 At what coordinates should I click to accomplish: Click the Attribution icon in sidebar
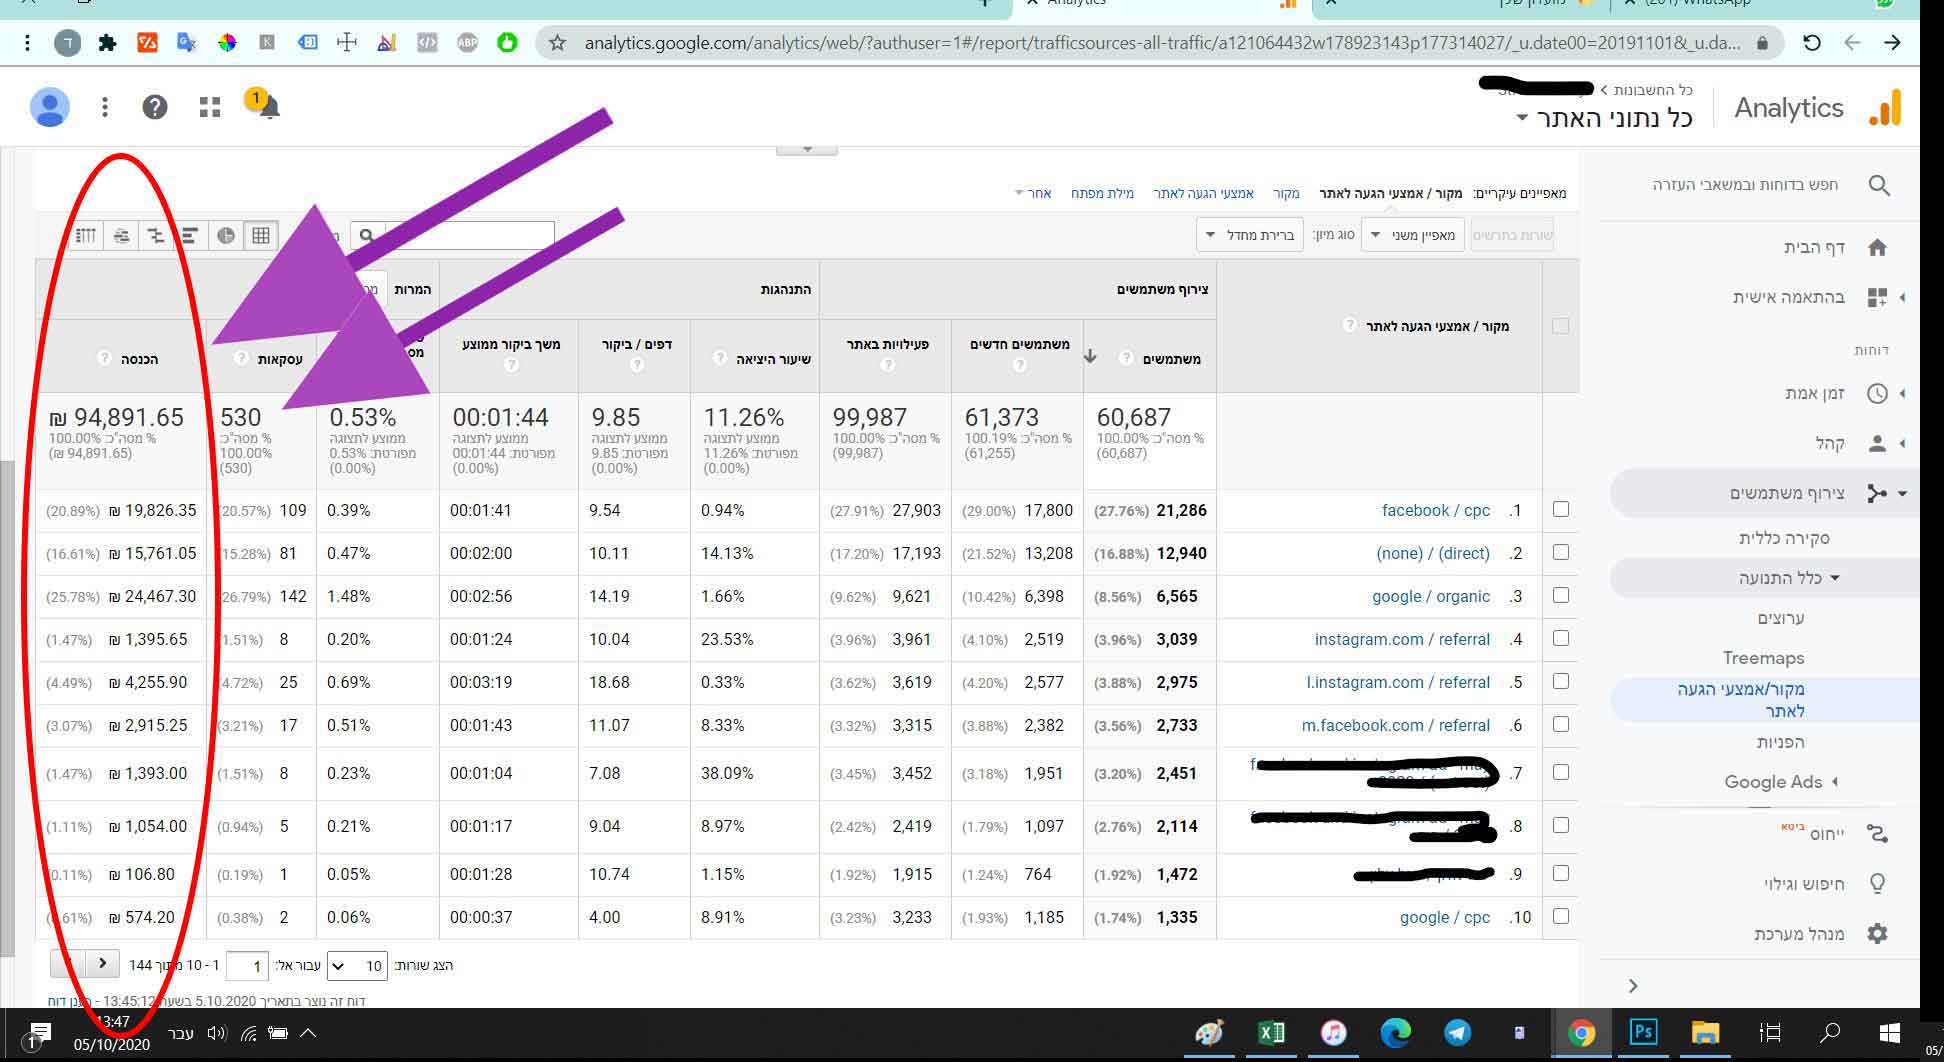[1878, 834]
